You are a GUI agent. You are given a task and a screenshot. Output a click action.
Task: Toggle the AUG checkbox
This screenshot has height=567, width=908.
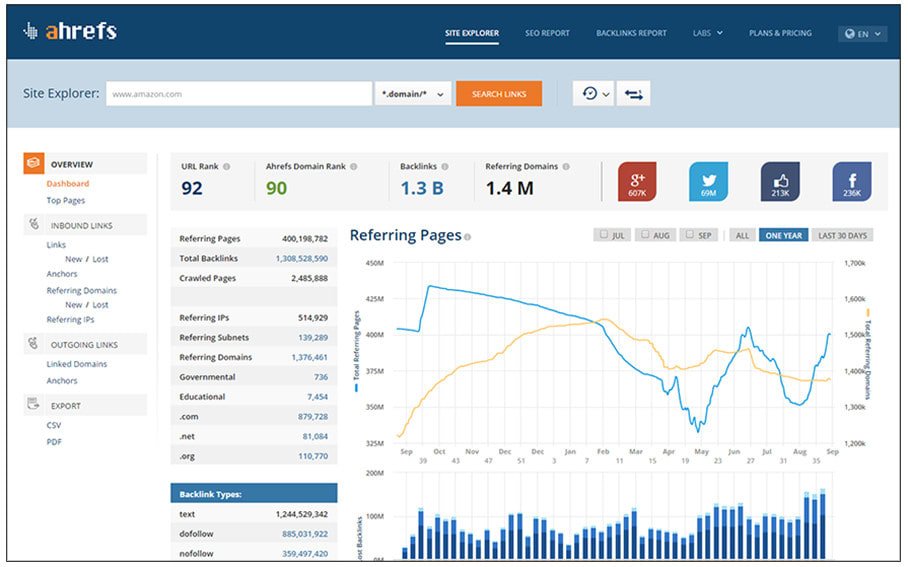645,235
